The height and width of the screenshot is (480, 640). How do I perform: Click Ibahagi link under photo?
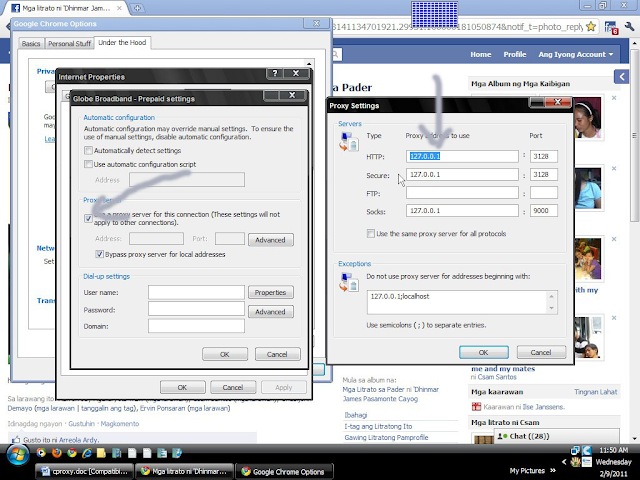coord(356,415)
